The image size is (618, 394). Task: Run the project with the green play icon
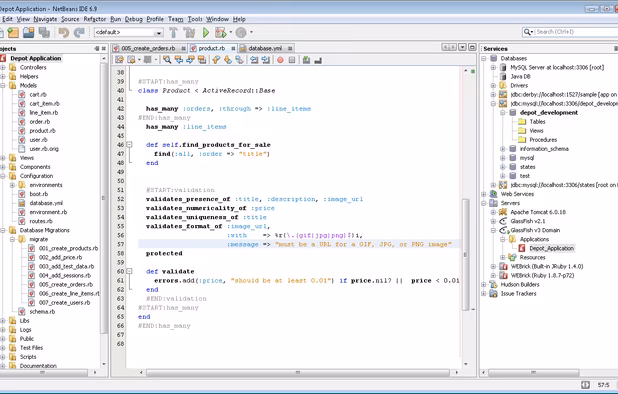[x=206, y=33]
